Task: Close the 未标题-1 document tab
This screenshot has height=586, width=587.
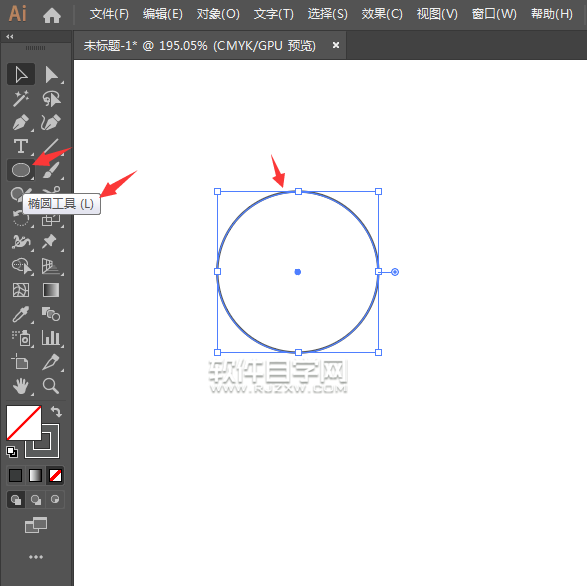Action: [x=336, y=45]
